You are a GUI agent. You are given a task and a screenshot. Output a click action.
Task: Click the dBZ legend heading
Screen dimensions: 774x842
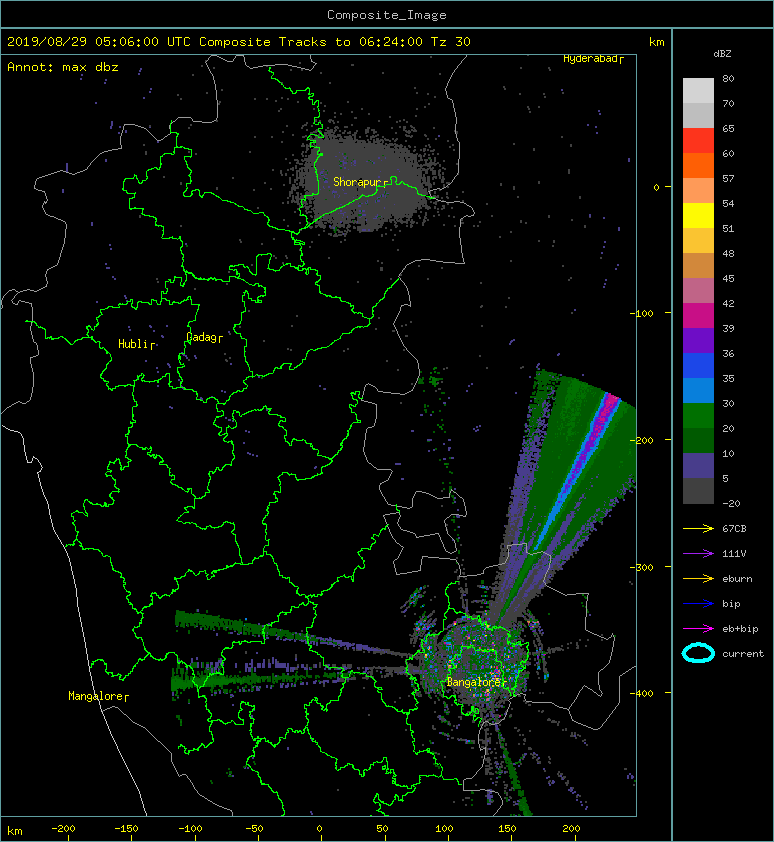722,54
